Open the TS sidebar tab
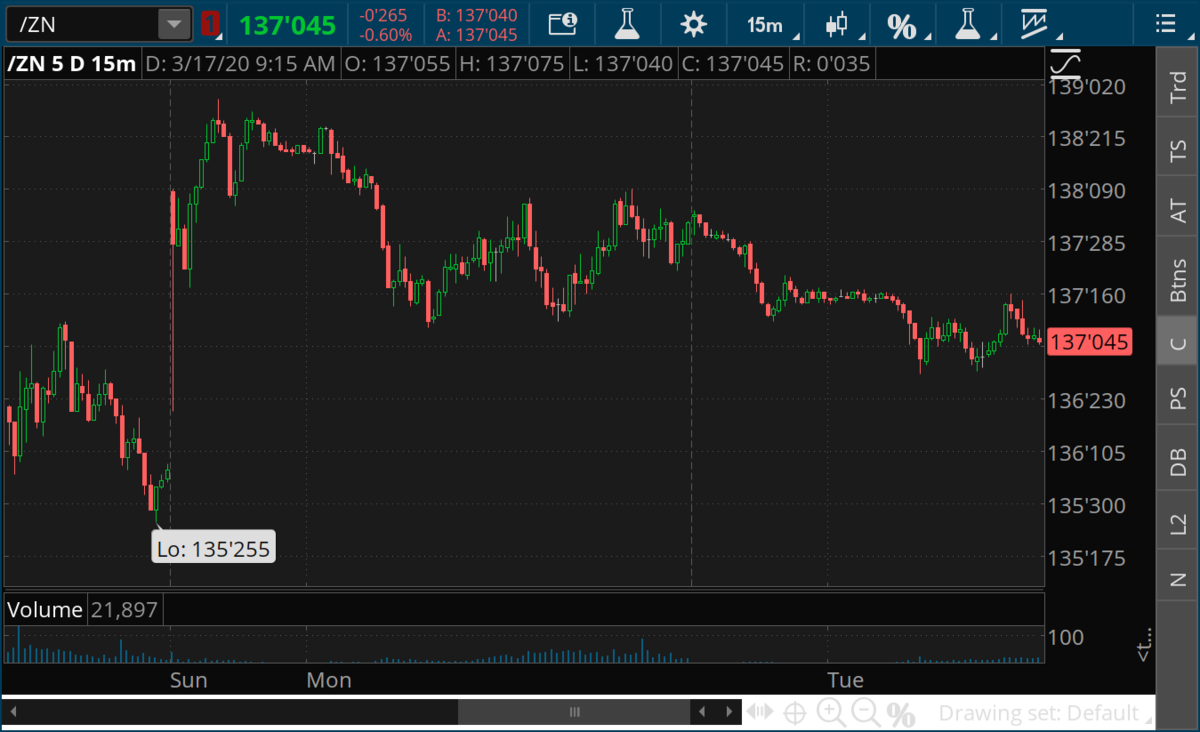Viewport: 1200px width, 732px height. [x=1178, y=152]
